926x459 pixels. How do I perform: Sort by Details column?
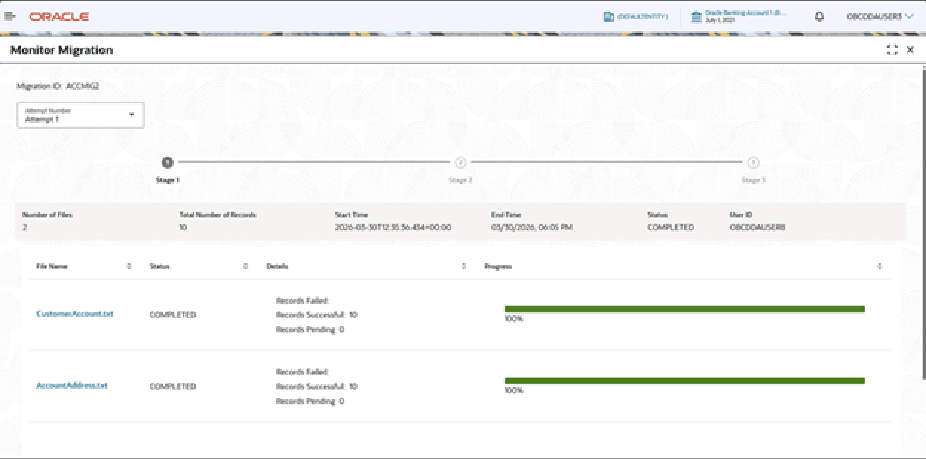click(464, 266)
